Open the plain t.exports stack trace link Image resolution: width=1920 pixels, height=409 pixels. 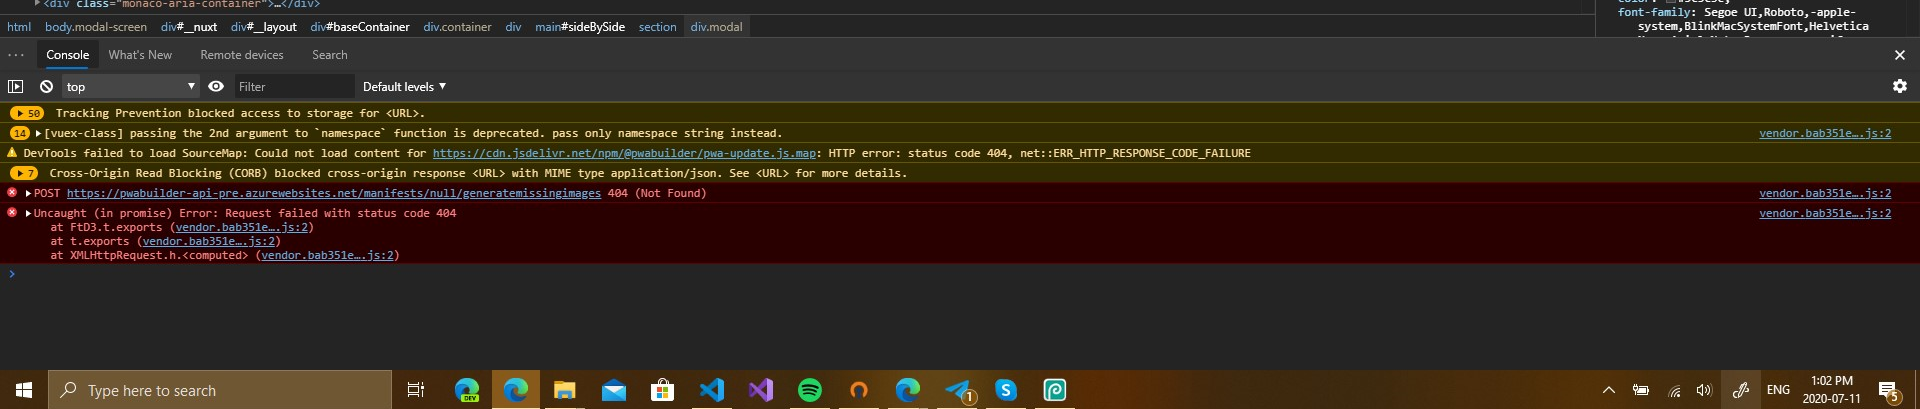[209, 241]
